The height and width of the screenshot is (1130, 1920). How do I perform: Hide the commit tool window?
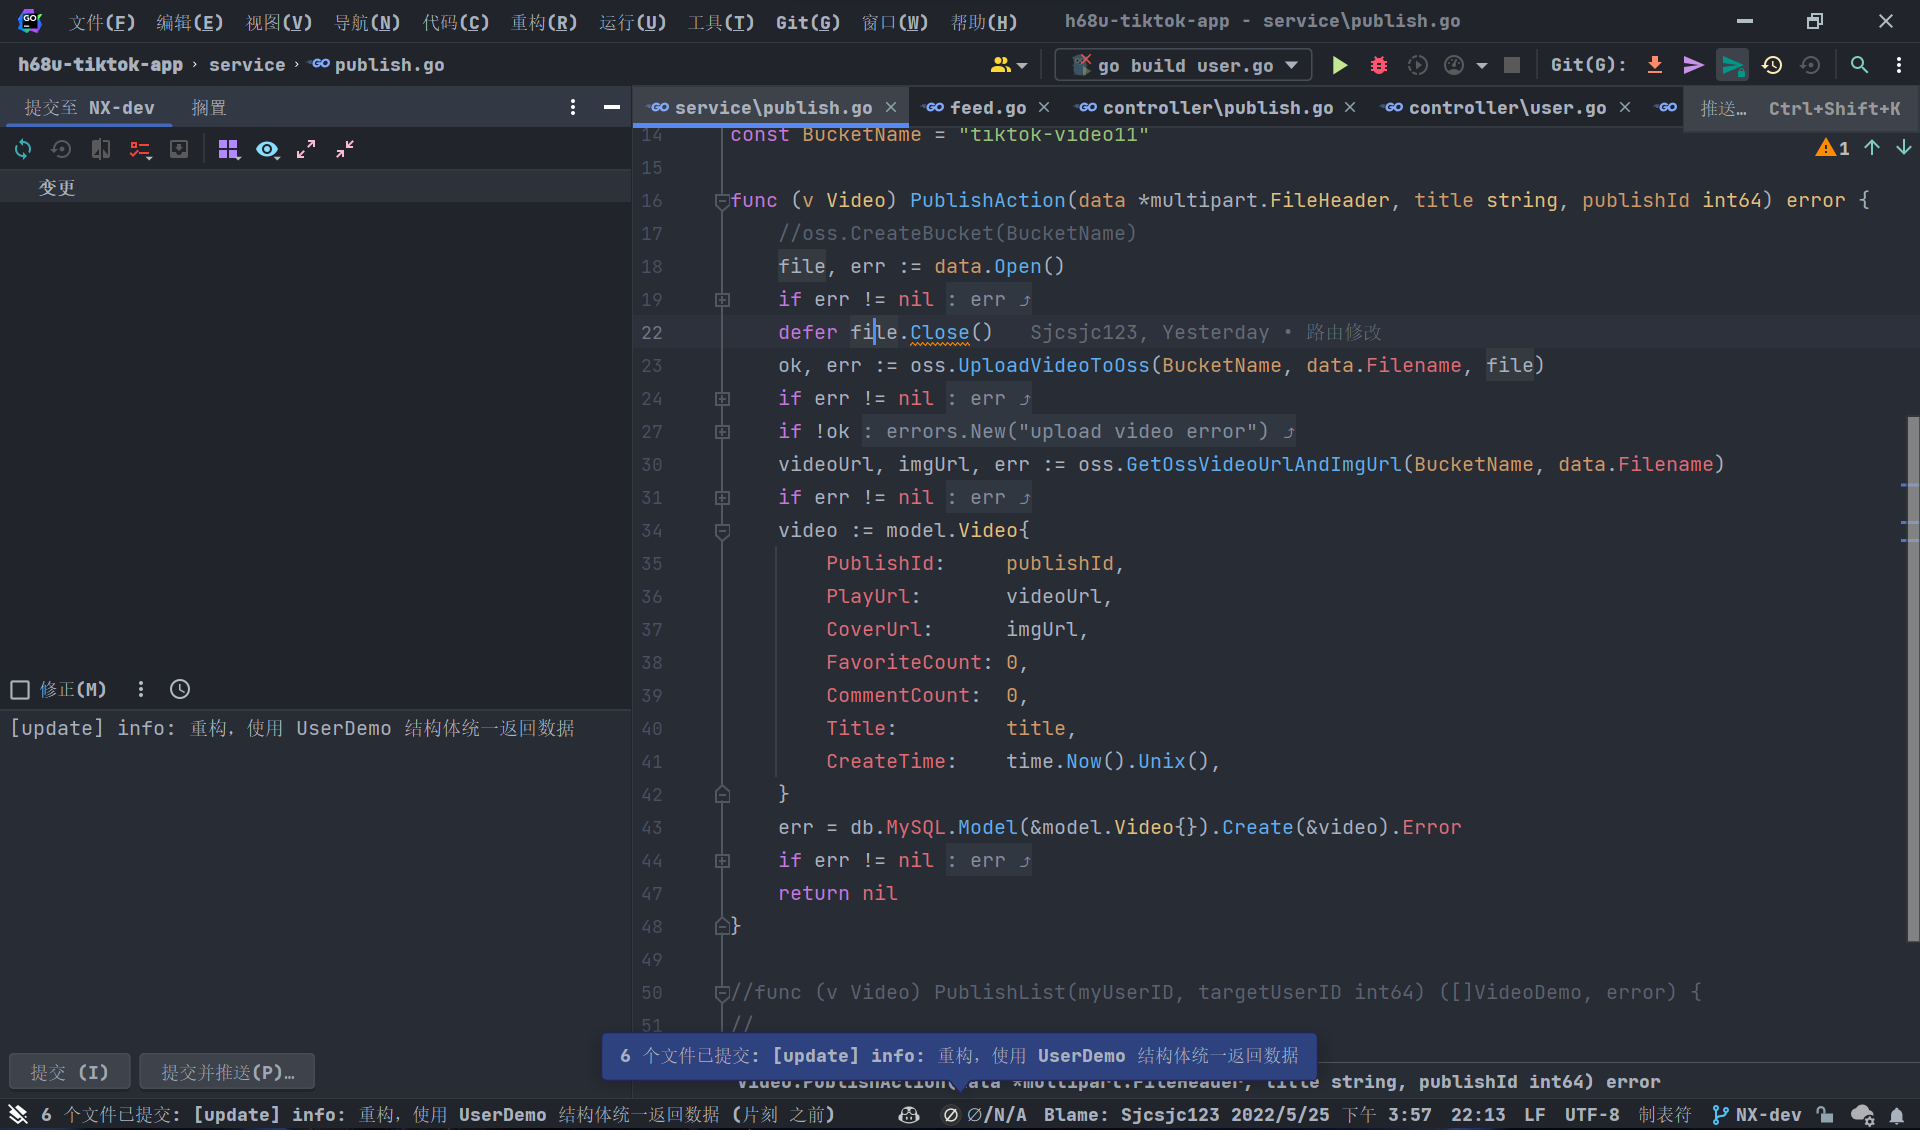612,107
